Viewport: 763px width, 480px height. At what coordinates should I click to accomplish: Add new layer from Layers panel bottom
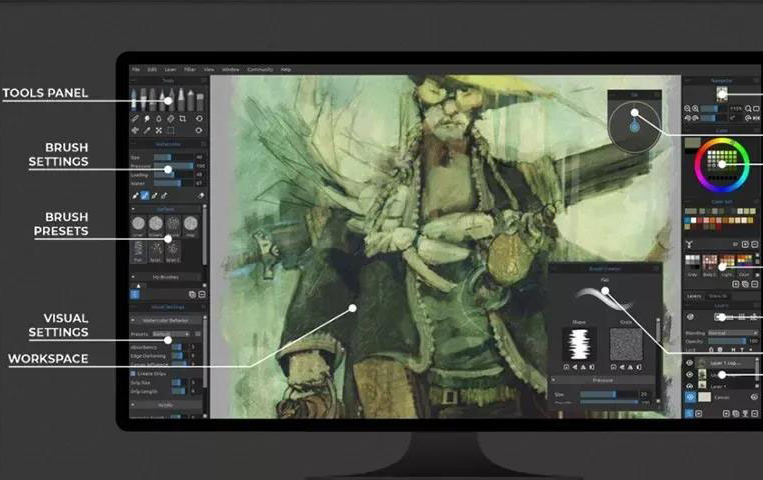[x=726, y=413]
